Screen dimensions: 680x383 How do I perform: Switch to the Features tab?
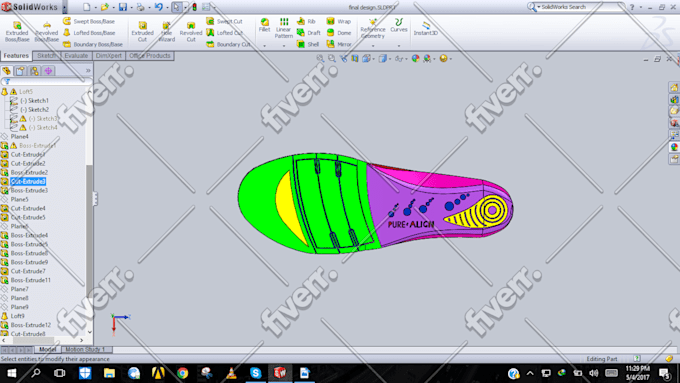click(16, 56)
